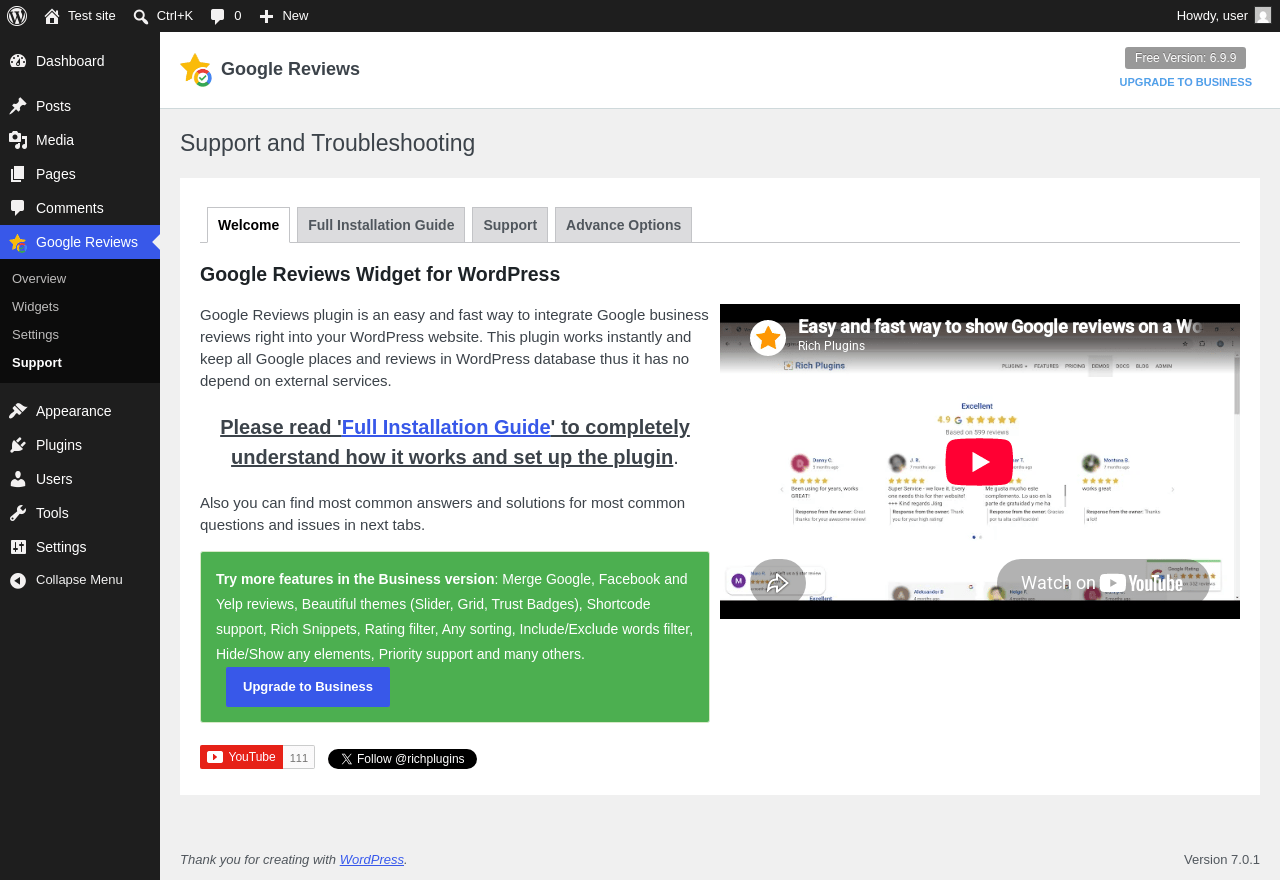Click the Comments speech bubble sidebar icon

(18, 208)
